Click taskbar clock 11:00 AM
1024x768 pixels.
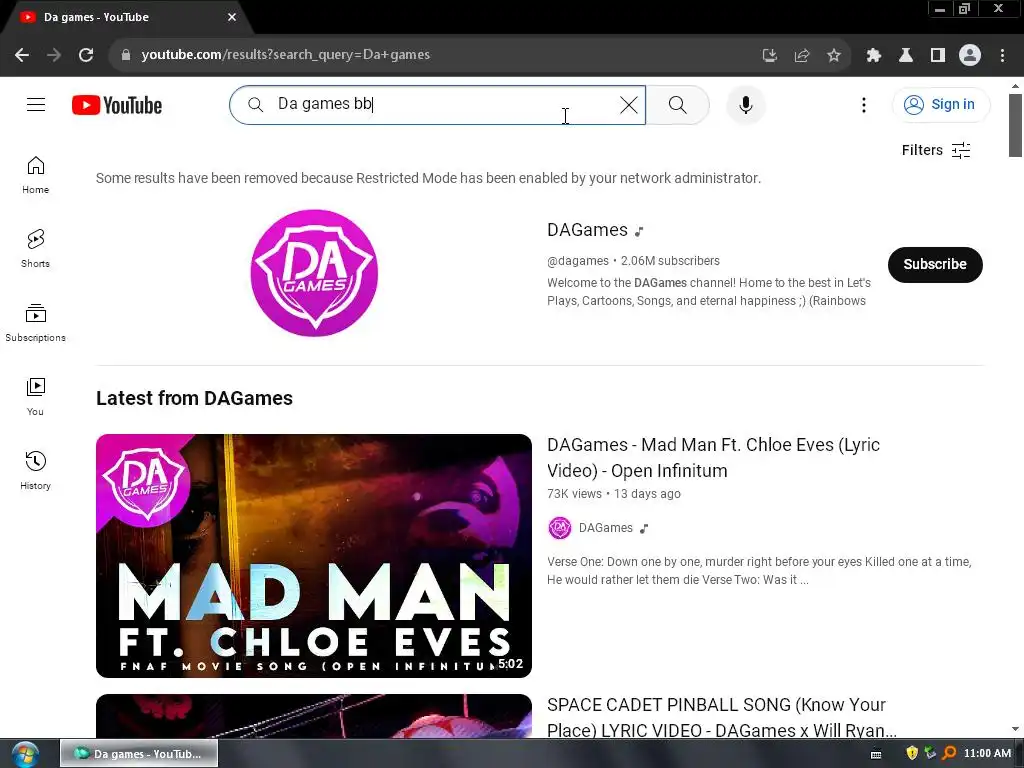pos(987,754)
